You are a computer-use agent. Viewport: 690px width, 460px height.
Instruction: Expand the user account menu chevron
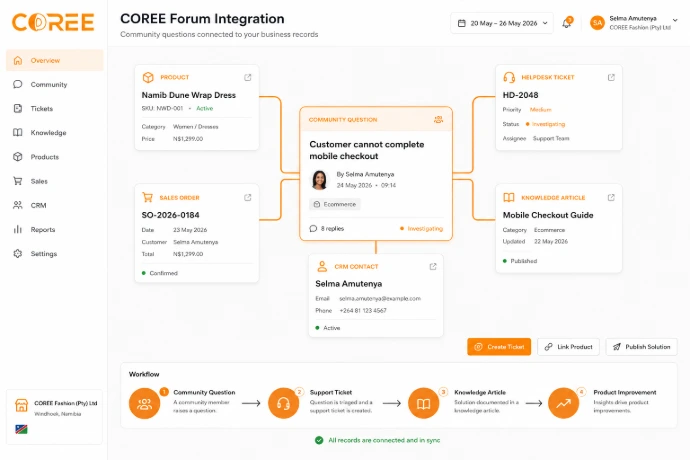coord(675,20)
